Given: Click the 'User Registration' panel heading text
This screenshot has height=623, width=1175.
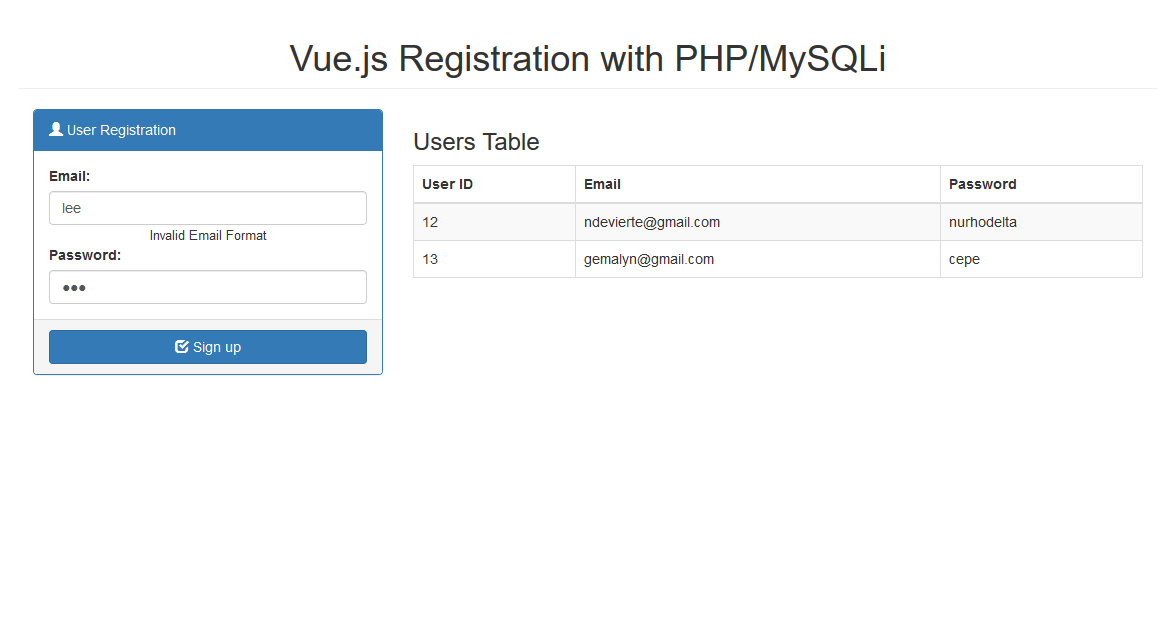Looking at the screenshot, I should click(x=121, y=130).
